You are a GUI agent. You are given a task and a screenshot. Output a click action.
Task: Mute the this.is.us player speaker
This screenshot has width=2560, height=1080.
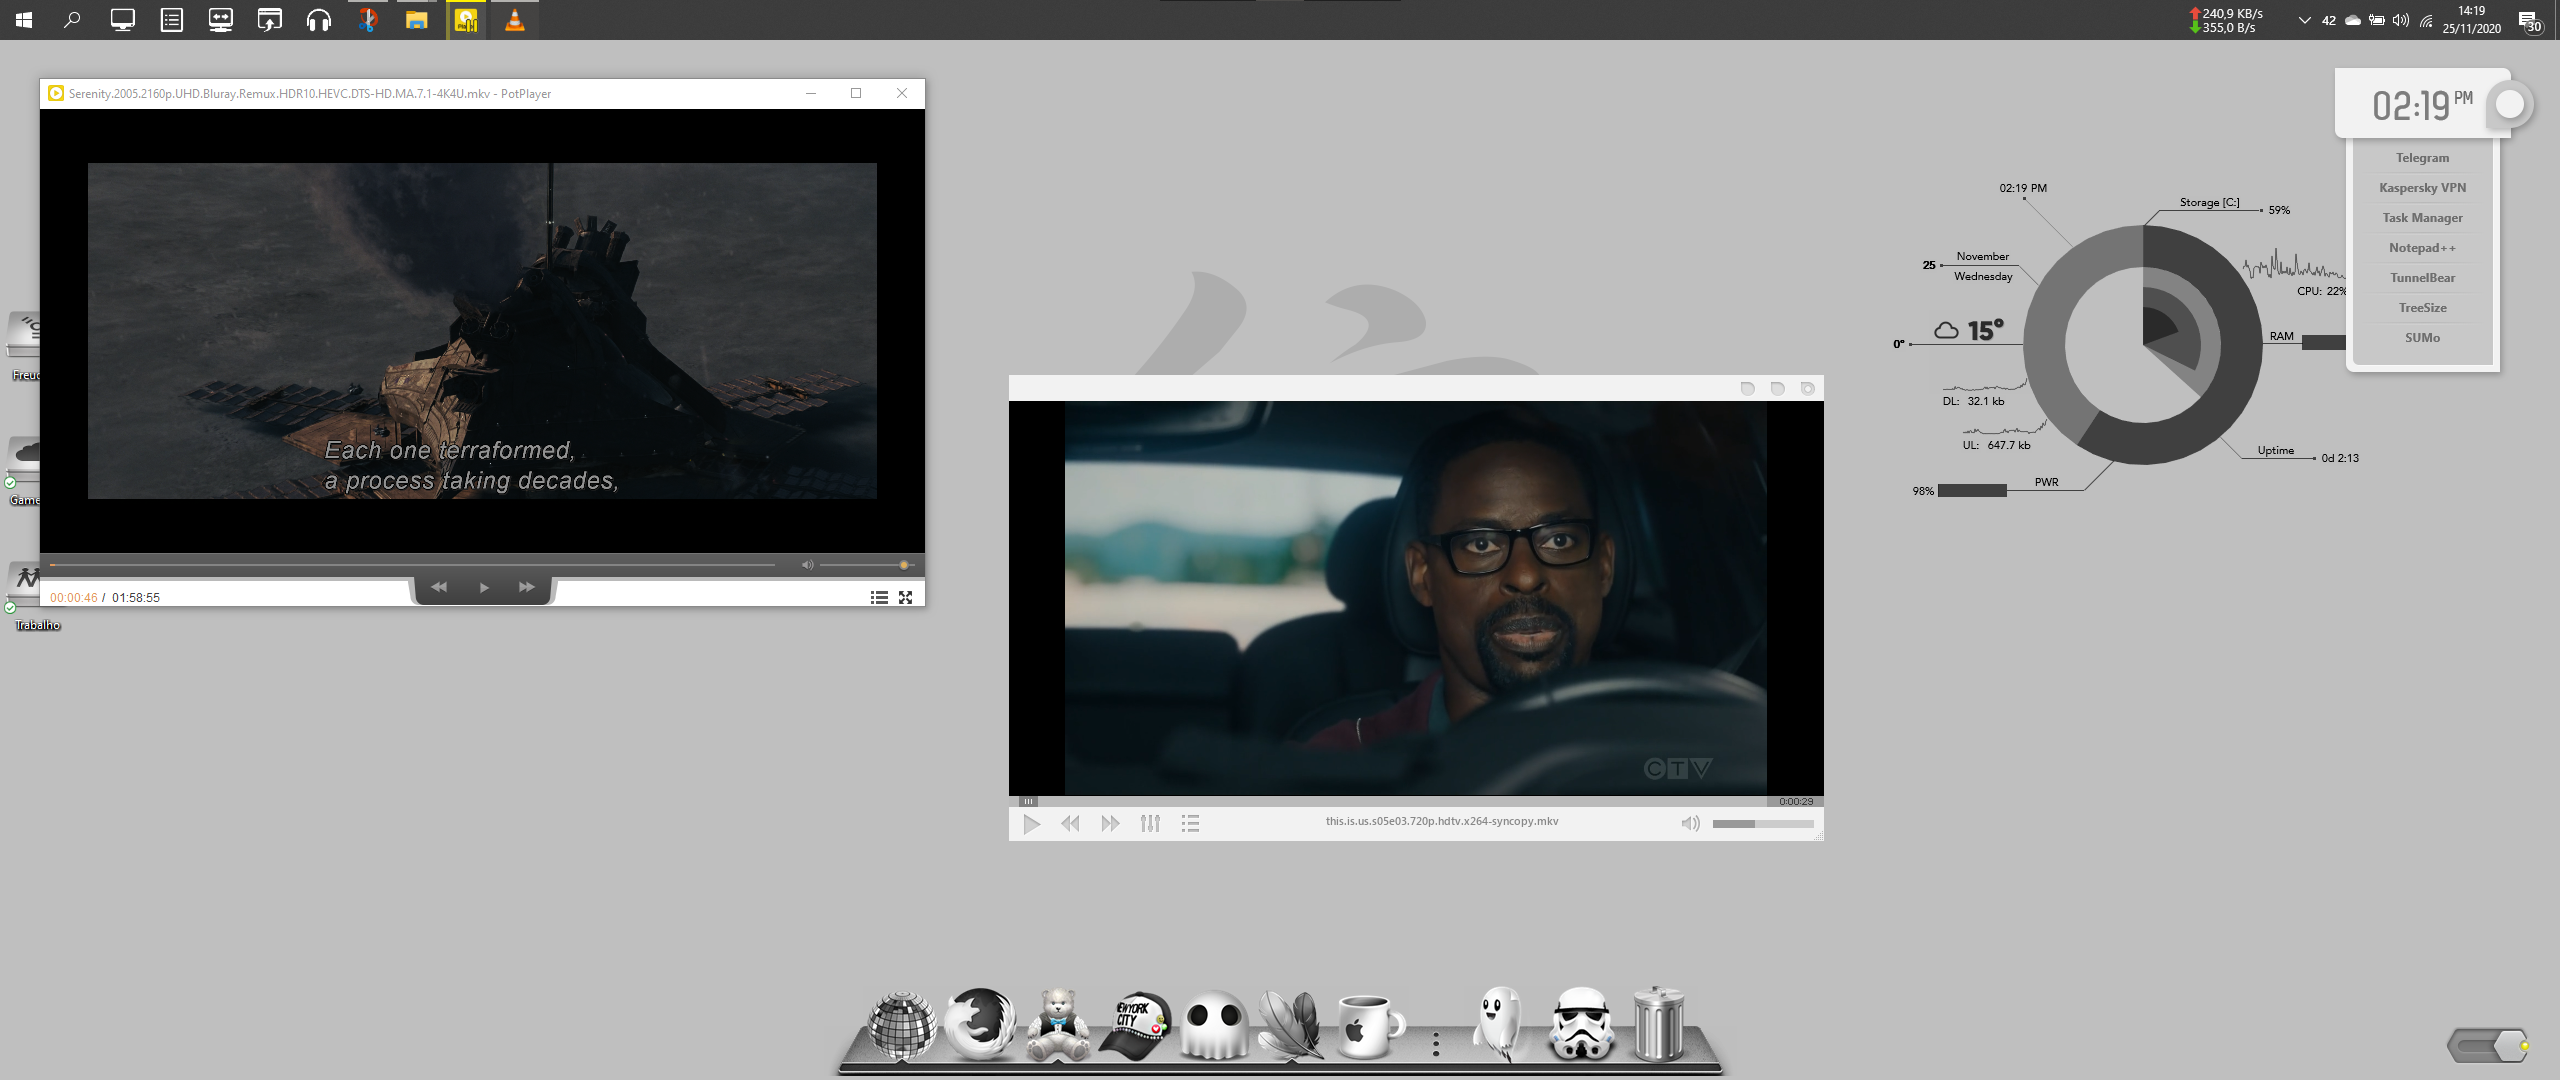point(1690,823)
